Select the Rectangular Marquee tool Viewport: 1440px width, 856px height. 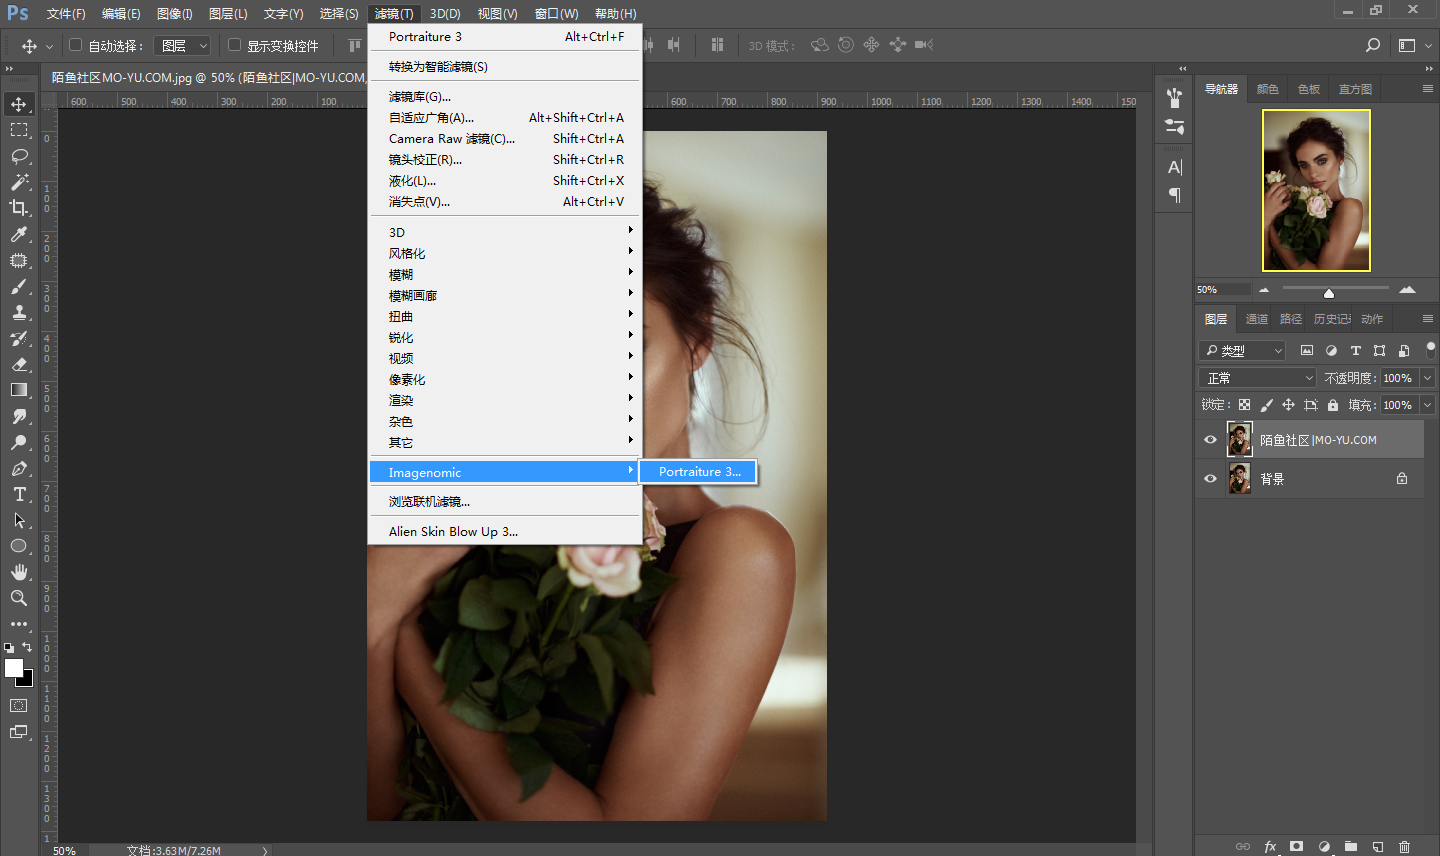(x=19, y=130)
